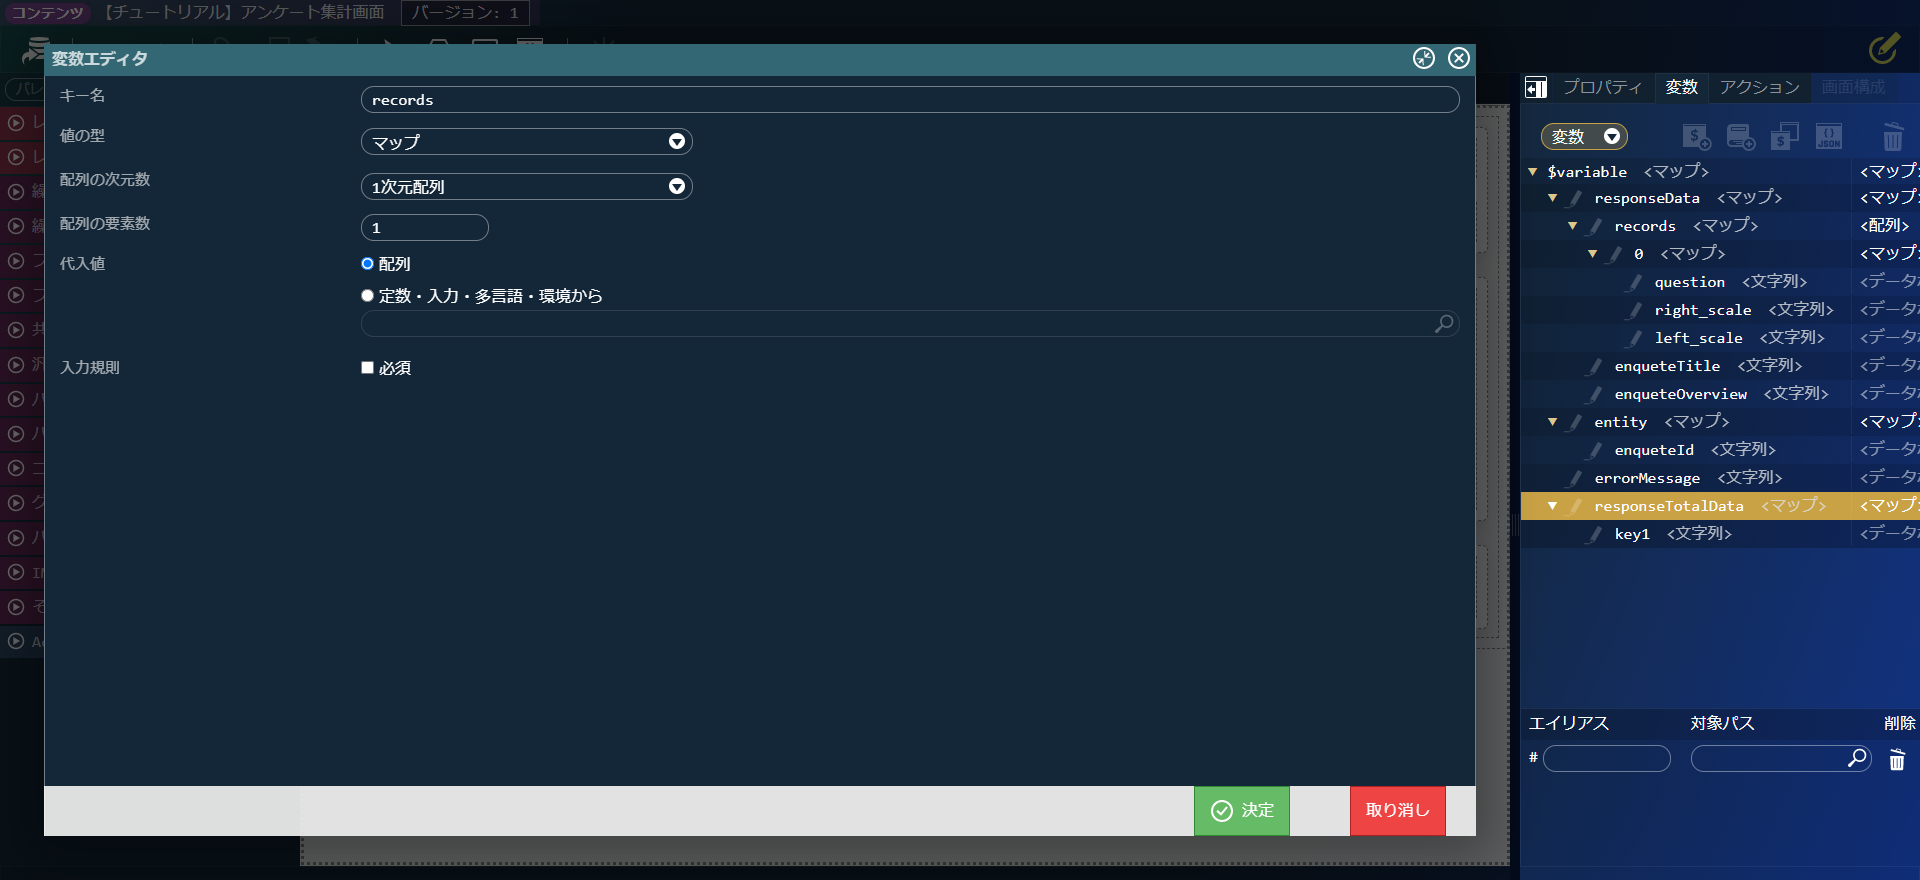Click the 決定 confirm button

[1242, 811]
